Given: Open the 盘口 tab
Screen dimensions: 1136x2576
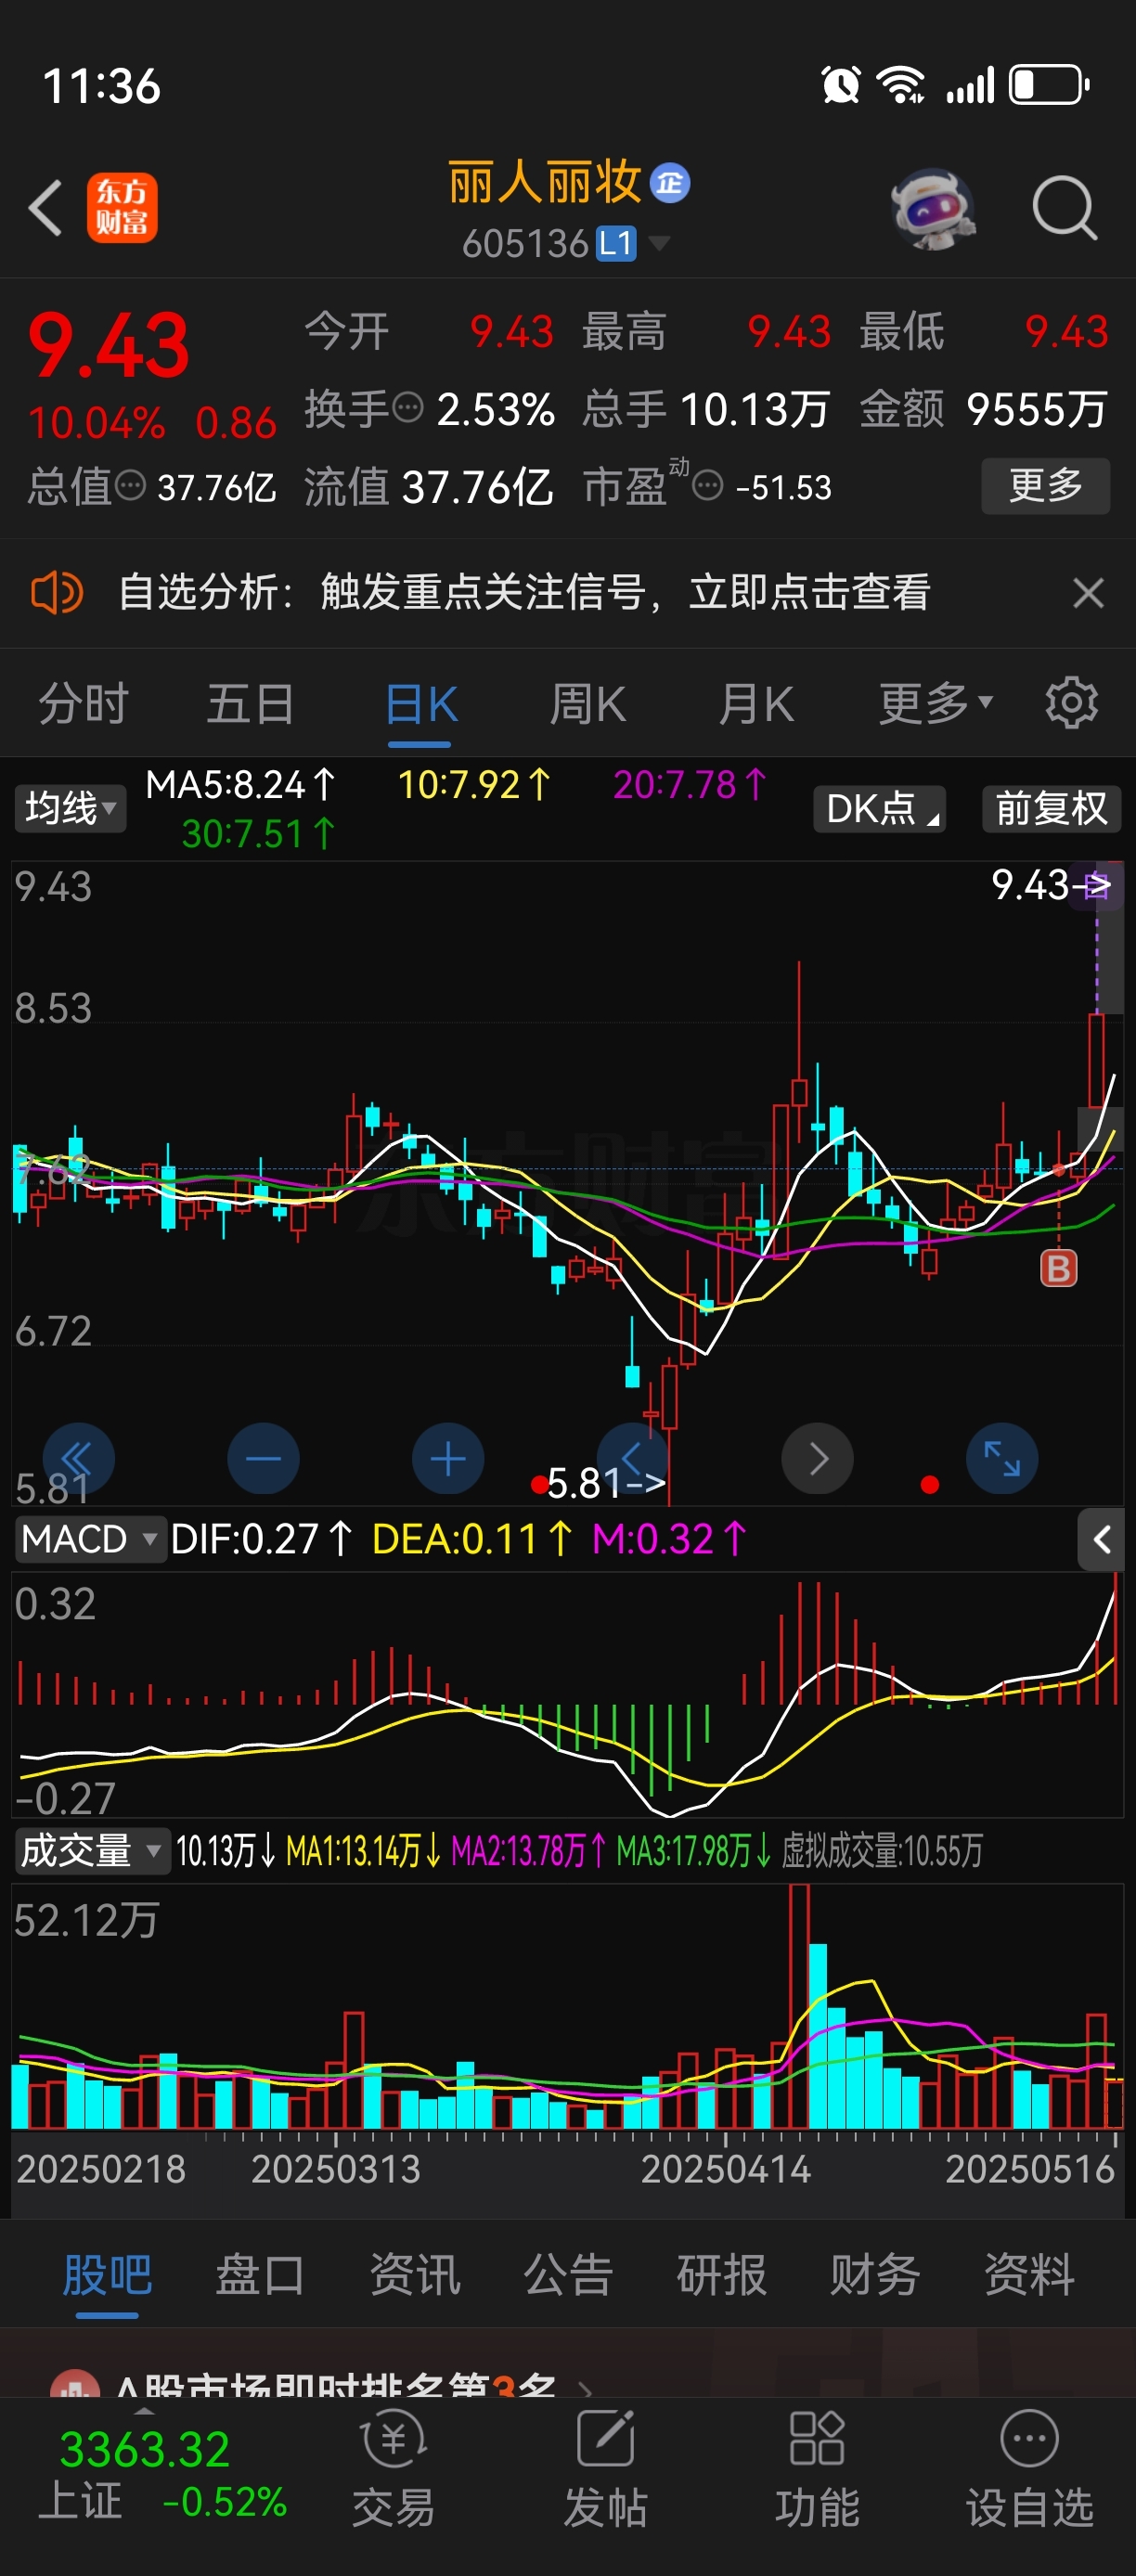Looking at the screenshot, I should tap(261, 2274).
